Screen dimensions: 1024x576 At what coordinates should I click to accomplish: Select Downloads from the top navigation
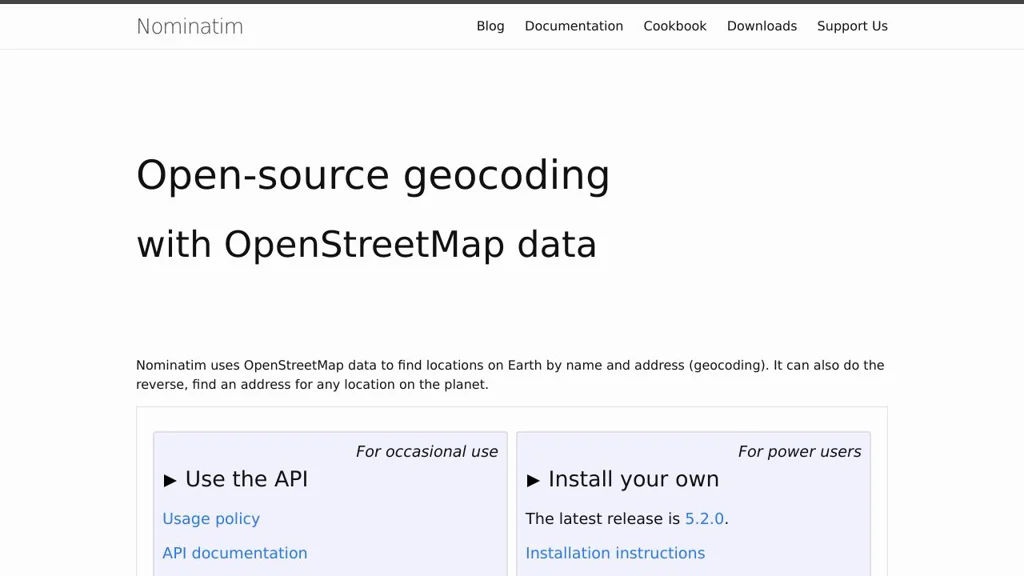pos(761,26)
